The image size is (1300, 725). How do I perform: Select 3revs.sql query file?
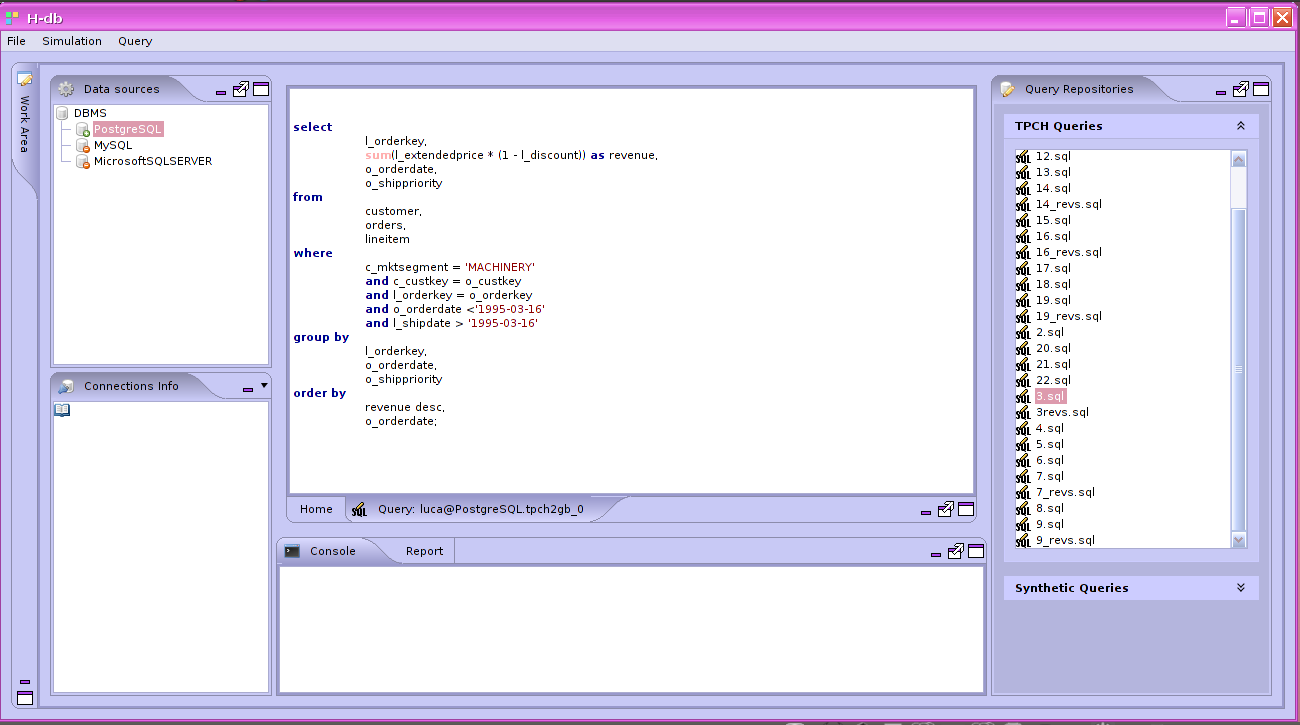pyautogui.click(x=1062, y=412)
